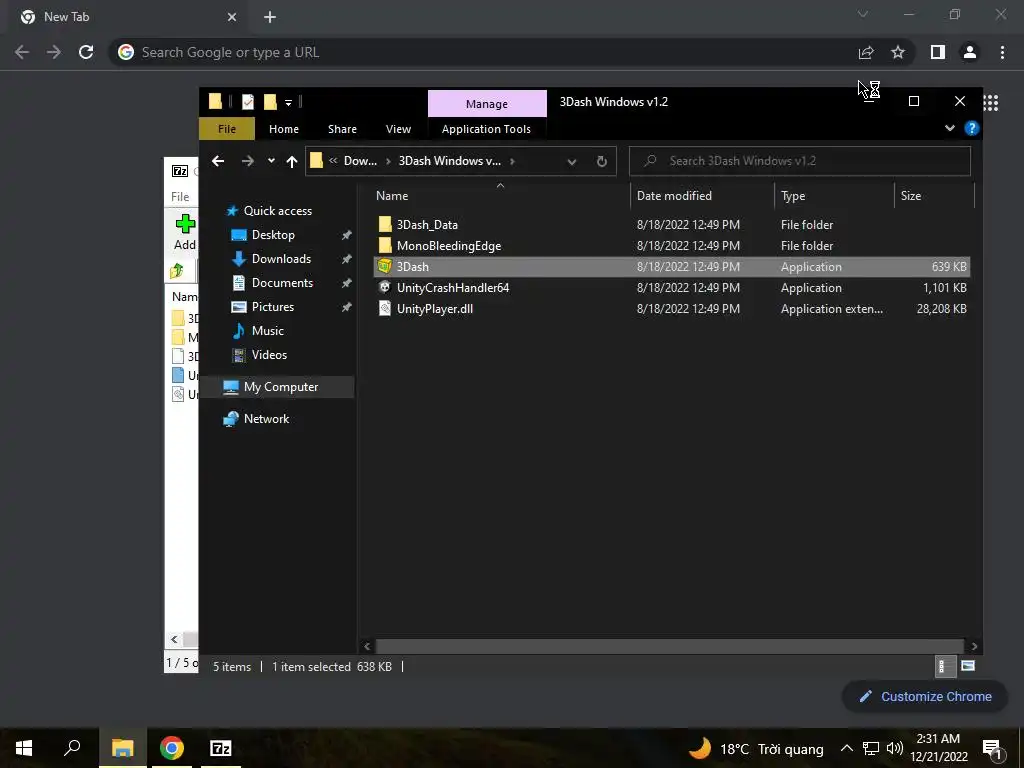
Task: Open 7-Zip from the taskbar
Action: pyautogui.click(x=220, y=748)
